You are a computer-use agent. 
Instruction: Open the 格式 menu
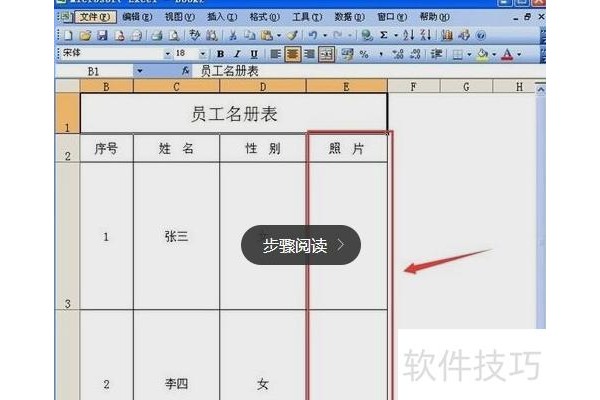click(x=264, y=17)
